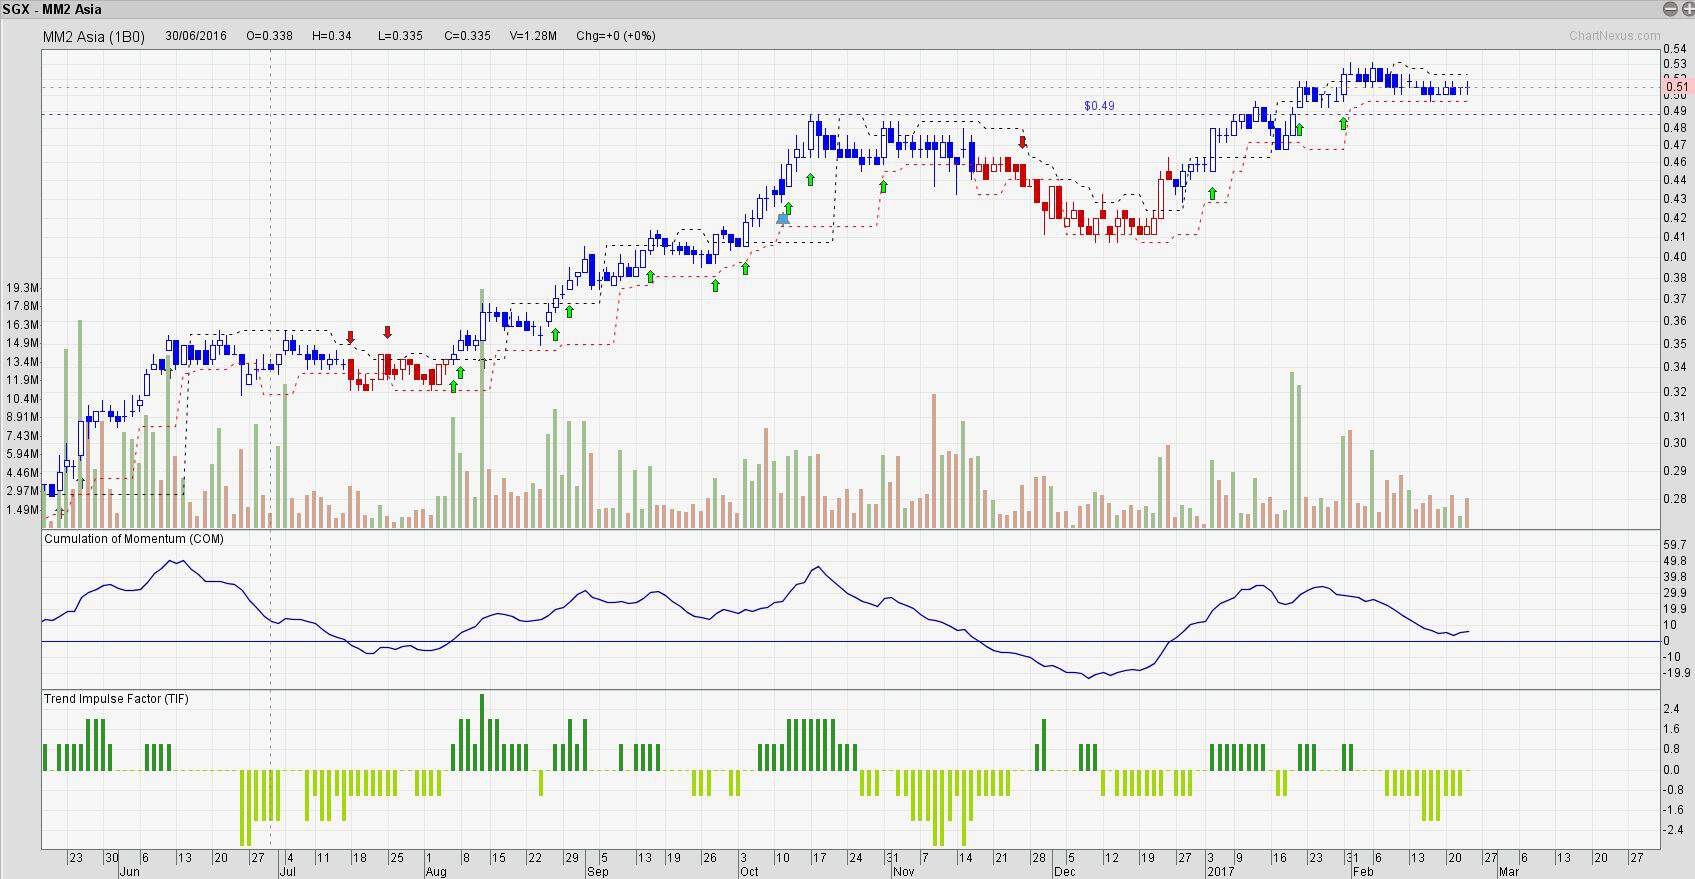
Task: Click the '0.54' top price axis label
Action: pyautogui.click(x=1675, y=49)
